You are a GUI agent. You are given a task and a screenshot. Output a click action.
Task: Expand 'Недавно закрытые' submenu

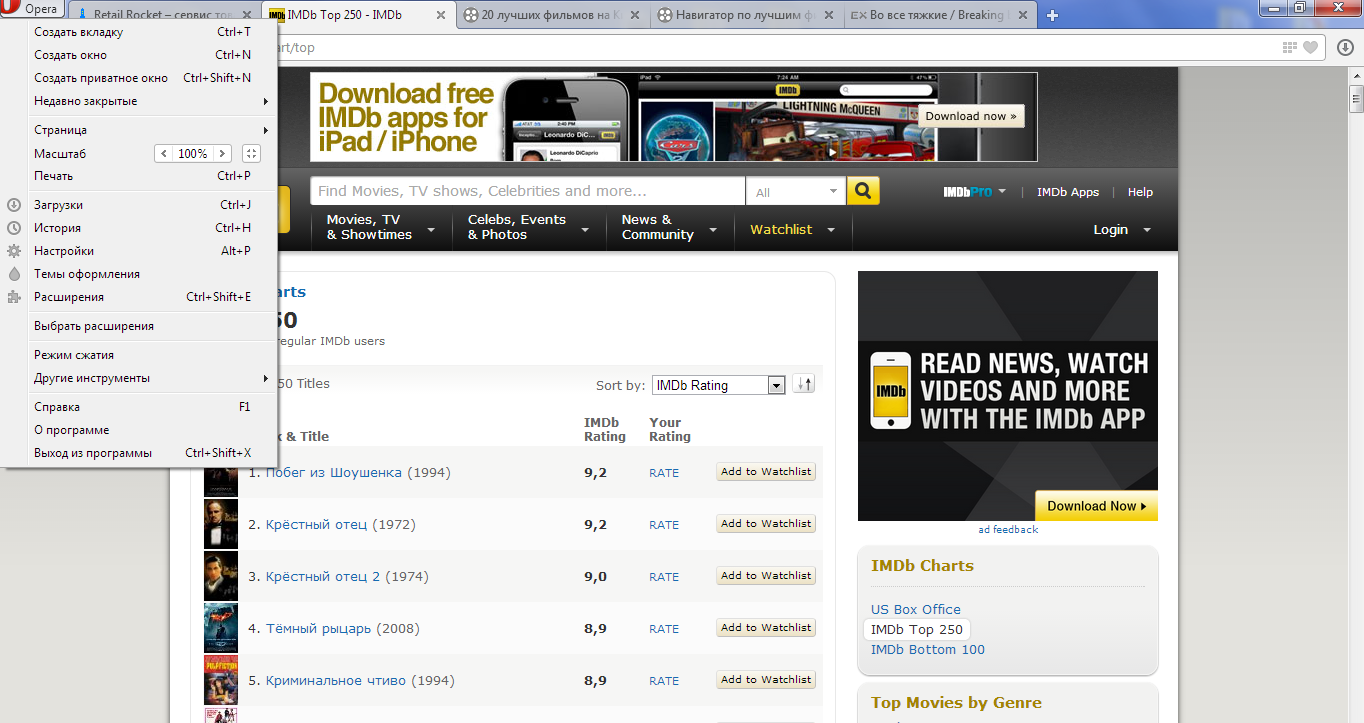pyautogui.click(x=139, y=101)
